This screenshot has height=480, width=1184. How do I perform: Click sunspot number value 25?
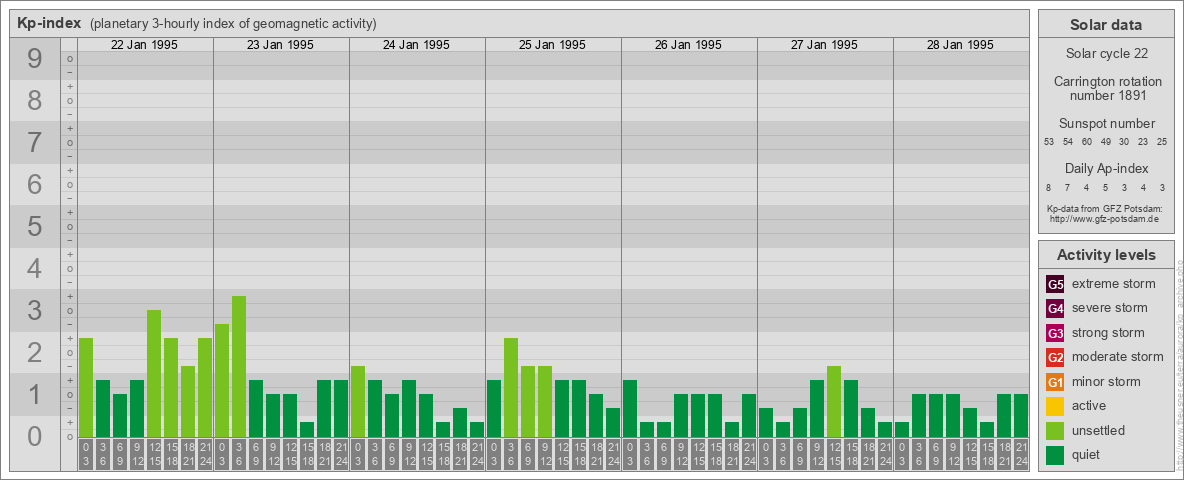coord(1162,142)
